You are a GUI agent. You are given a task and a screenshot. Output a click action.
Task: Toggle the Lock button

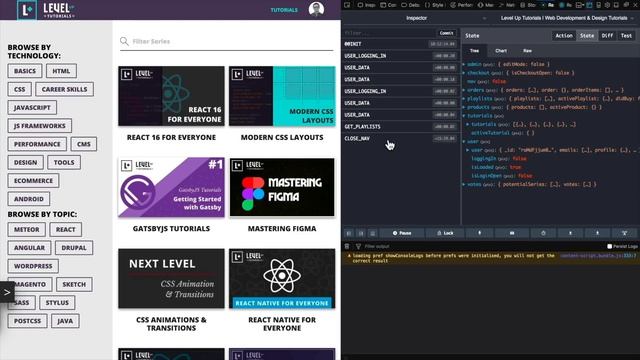click(x=445, y=233)
